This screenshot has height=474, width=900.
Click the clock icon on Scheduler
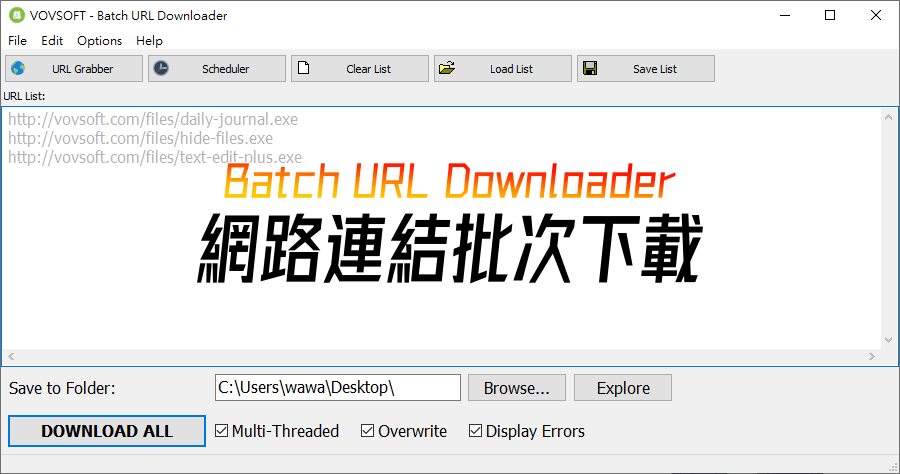tap(161, 68)
